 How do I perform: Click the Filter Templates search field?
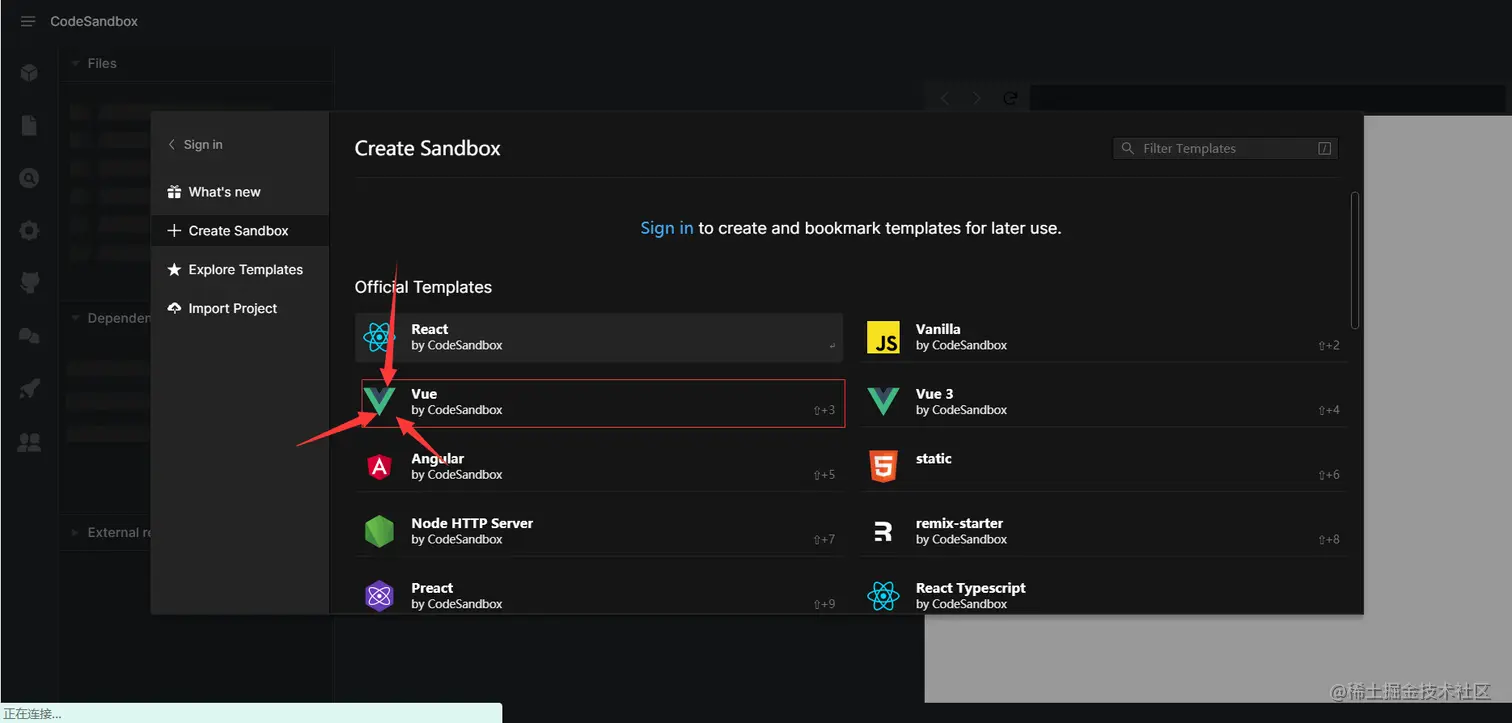[x=1224, y=149]
